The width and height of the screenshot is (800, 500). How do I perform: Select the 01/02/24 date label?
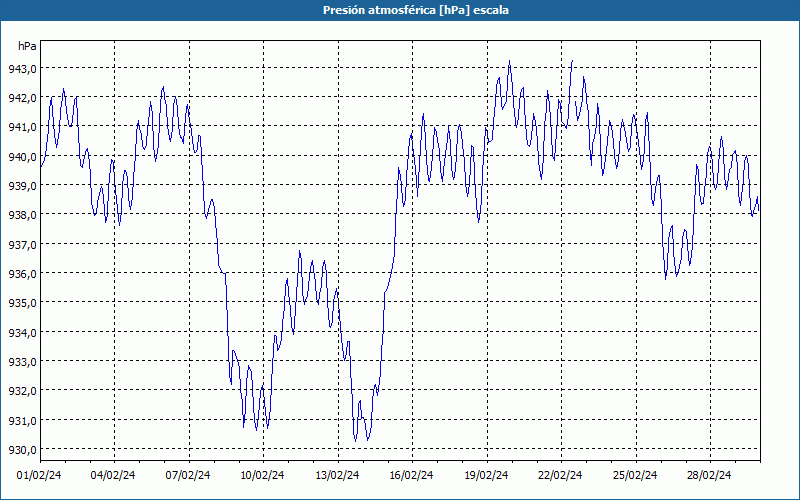[x=39, y=475]
